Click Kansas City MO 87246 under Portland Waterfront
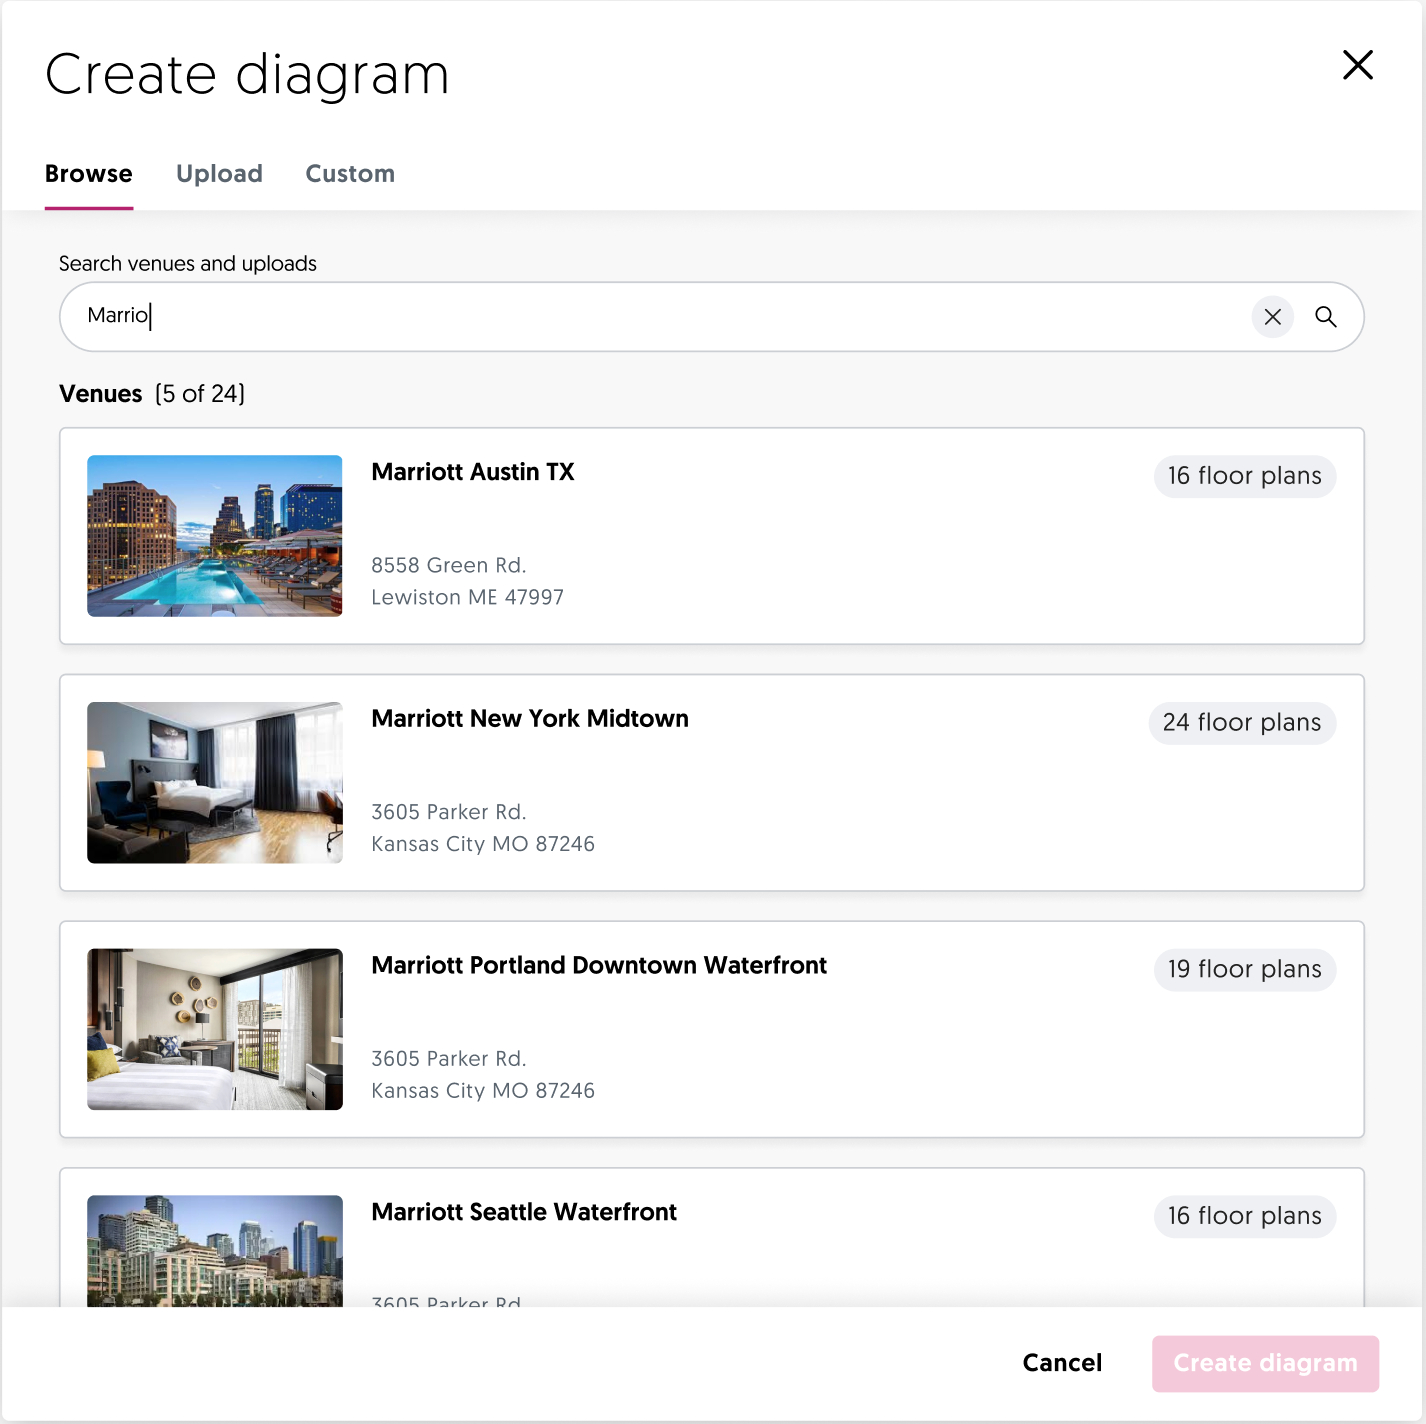This screenshot has width=1426, height=1424. pyautogui.click(x=483, y=1091)
